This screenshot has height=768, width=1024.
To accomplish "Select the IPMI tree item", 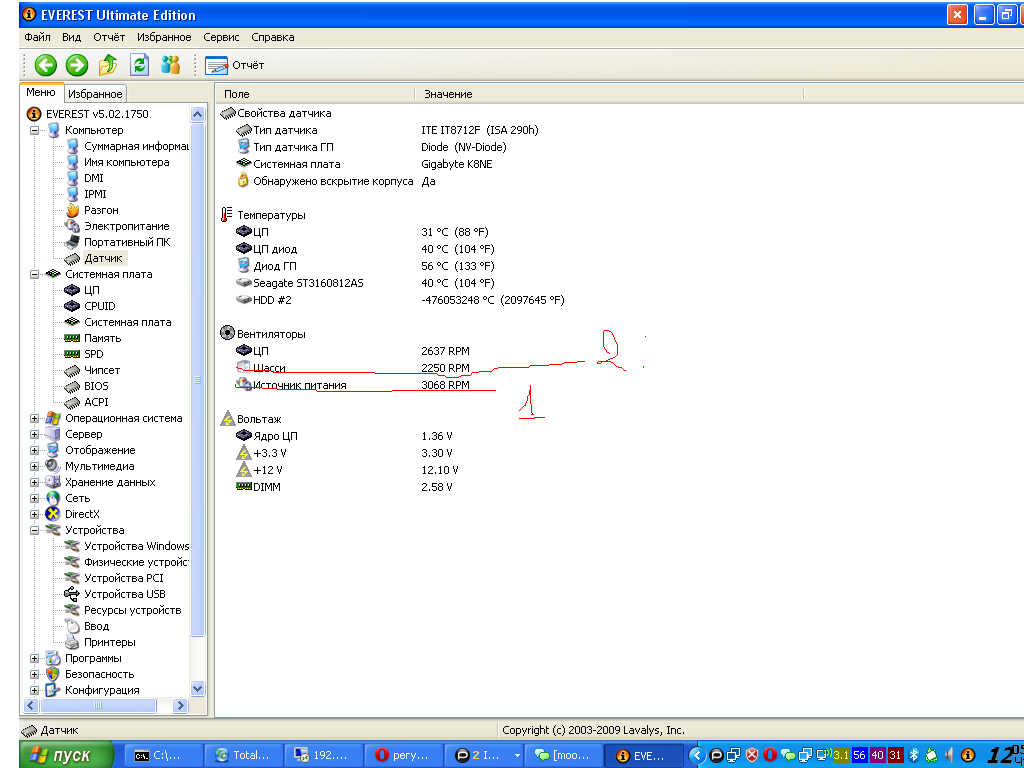I will pos(95,194).
